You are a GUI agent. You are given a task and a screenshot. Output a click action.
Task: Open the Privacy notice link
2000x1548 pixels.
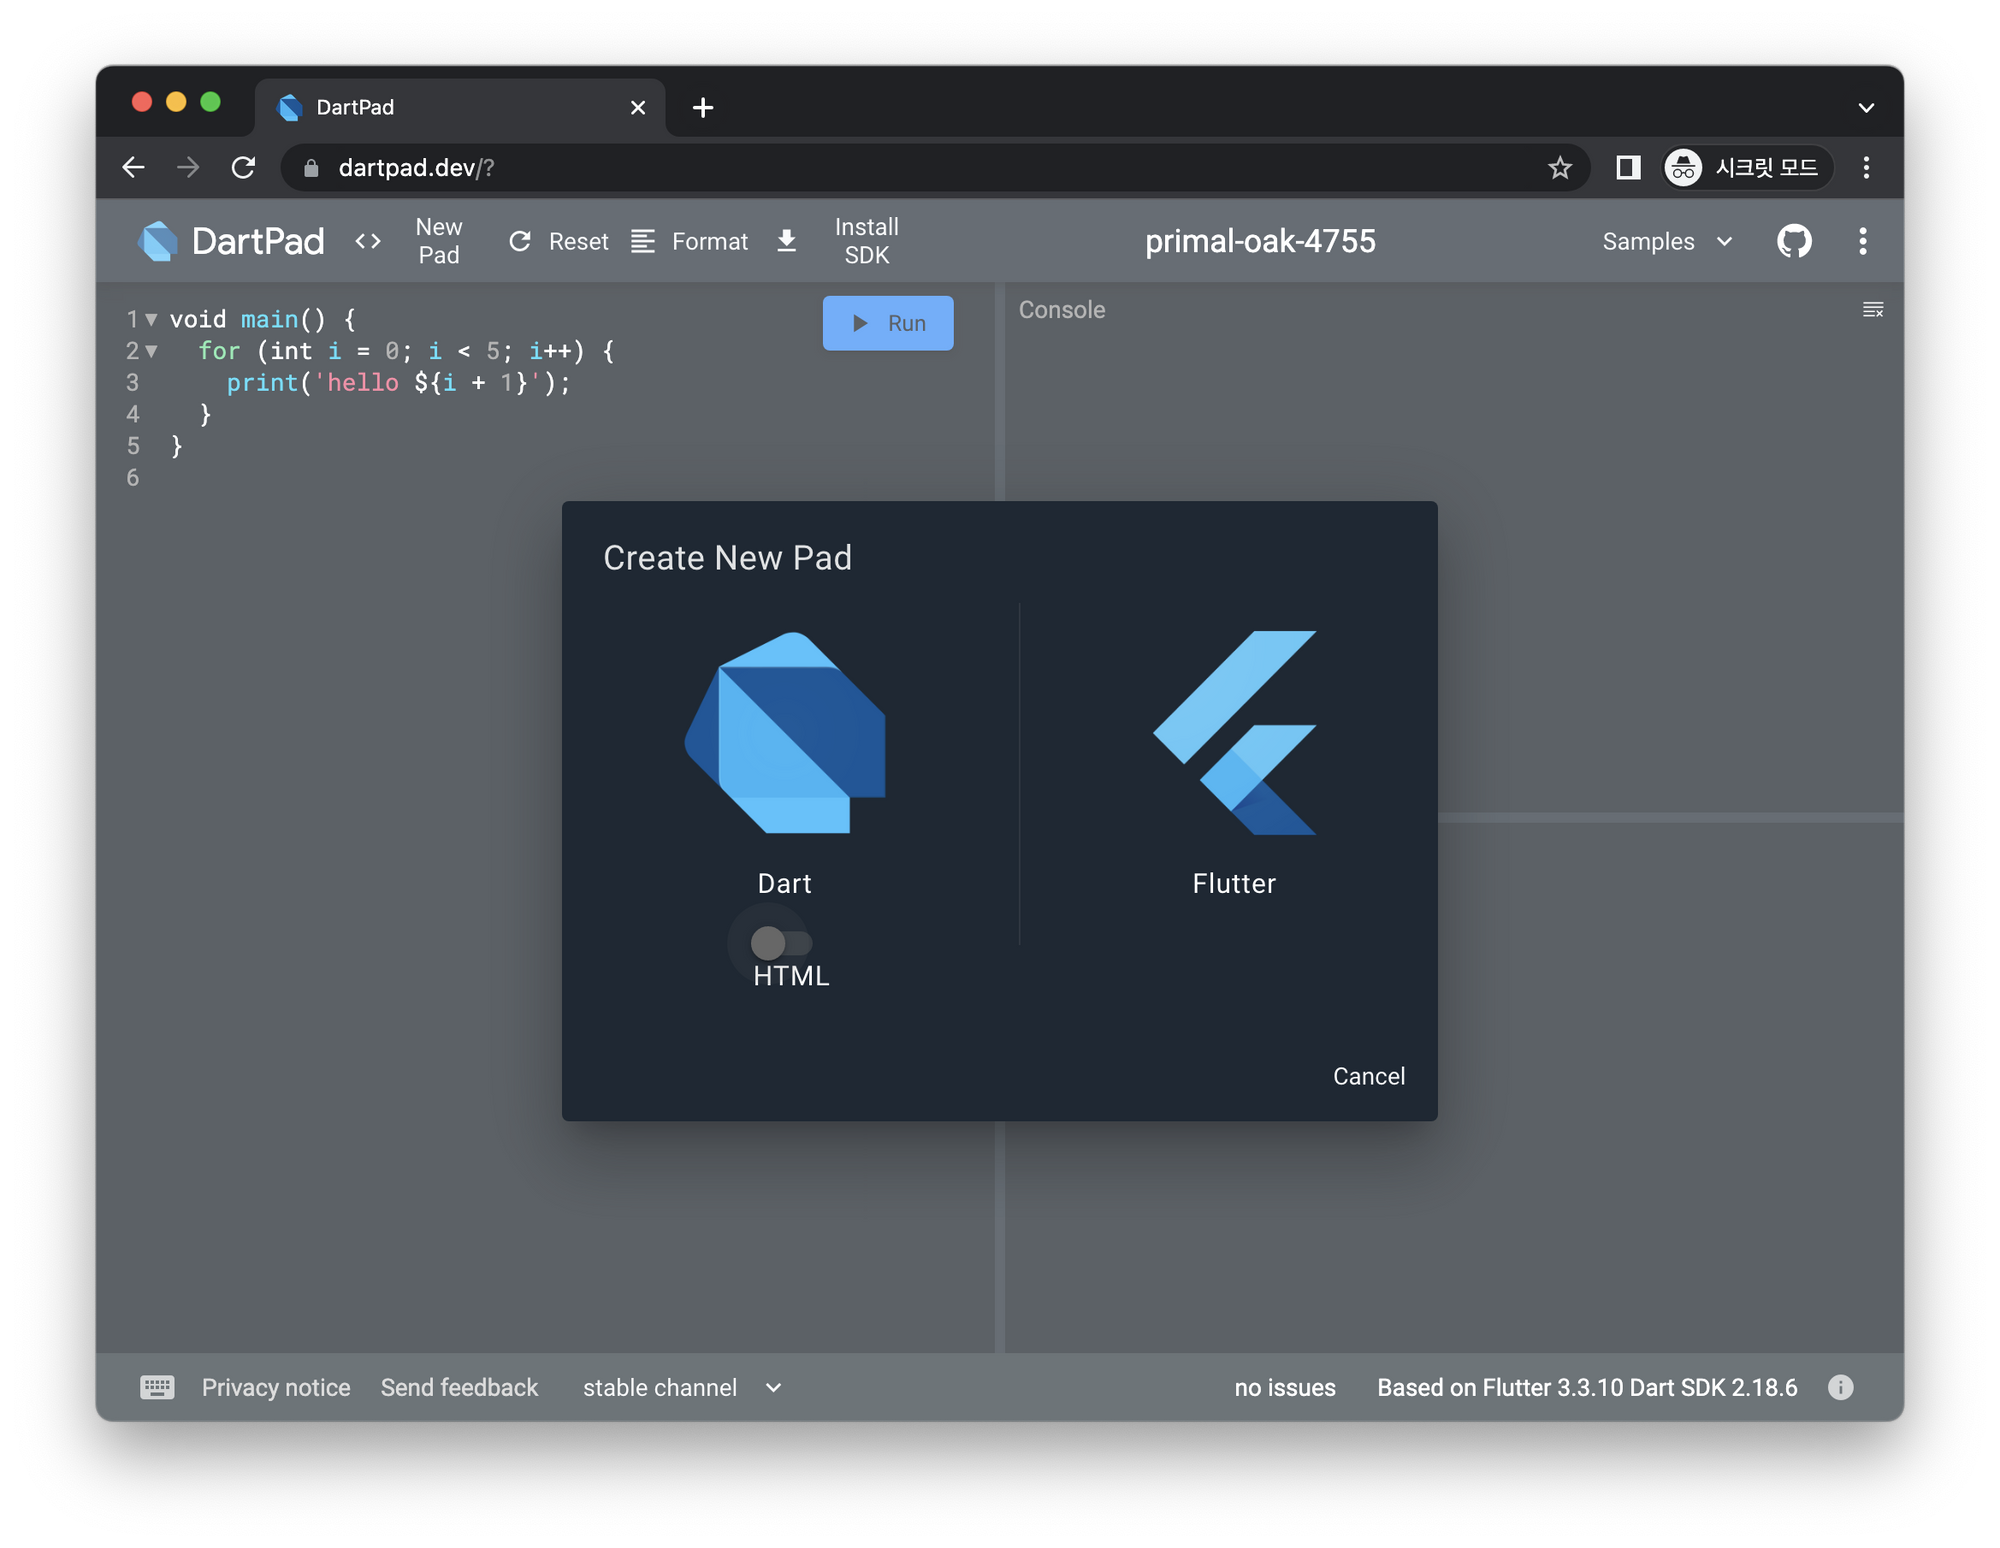(x=276, y=1387)
